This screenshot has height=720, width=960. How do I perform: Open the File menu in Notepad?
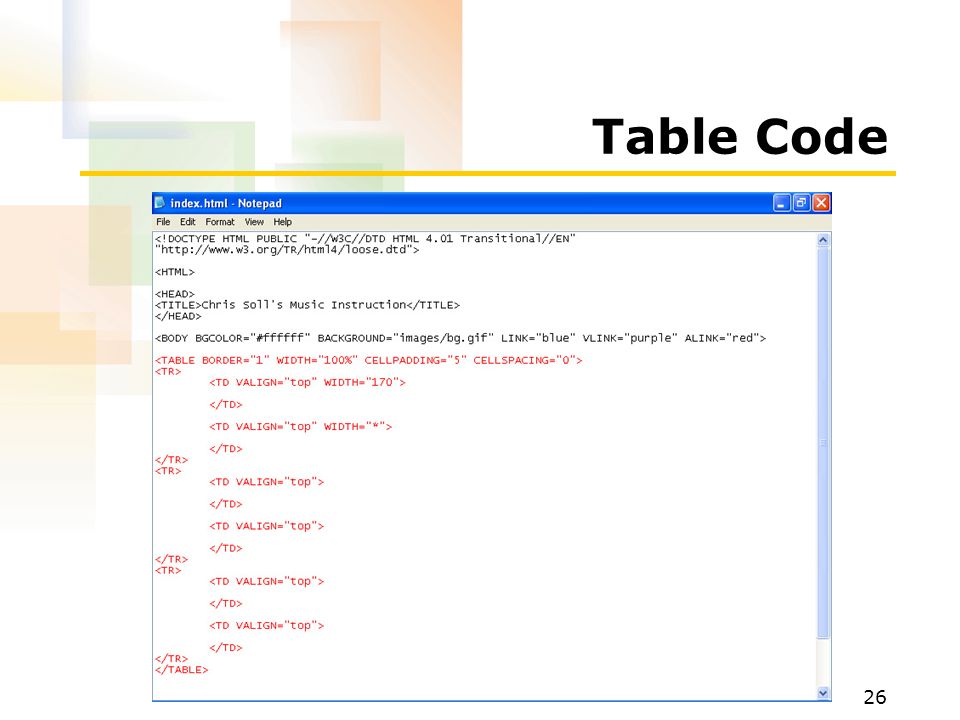[163, 222]
